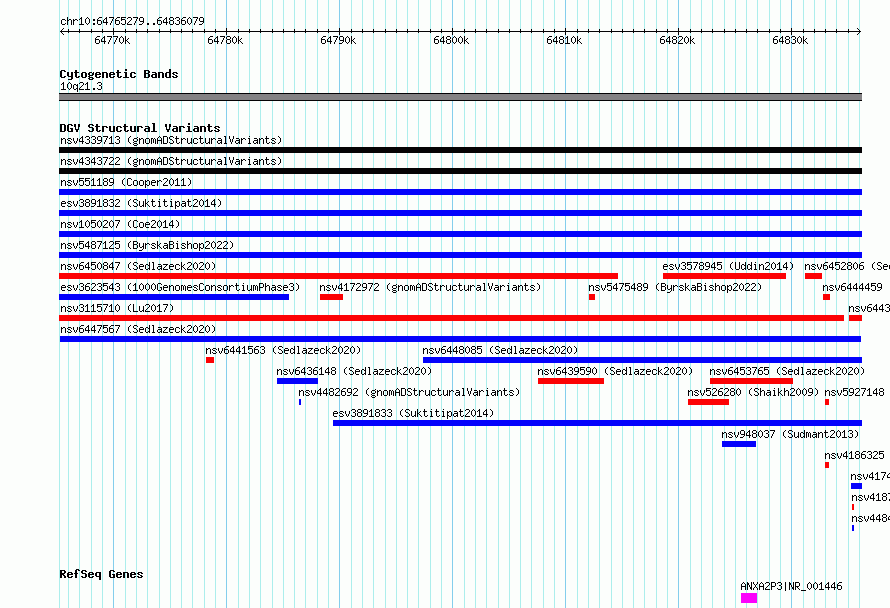The height and width of the screenshot is (608, 890).
Task: Click the nsv5927148 variant label
Action: pyautogui.click(x=854, y=392)
